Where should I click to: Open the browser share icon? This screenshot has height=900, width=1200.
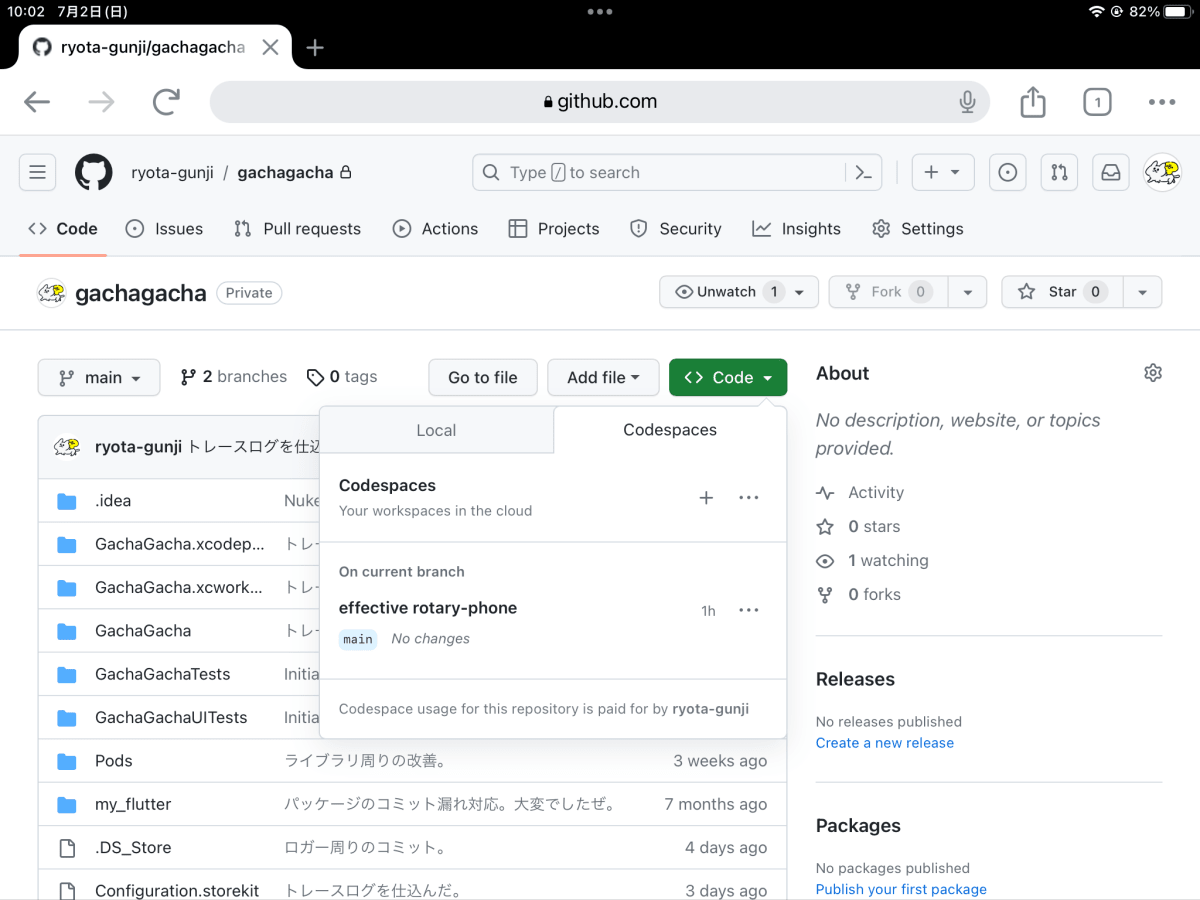coord(1033,101)
